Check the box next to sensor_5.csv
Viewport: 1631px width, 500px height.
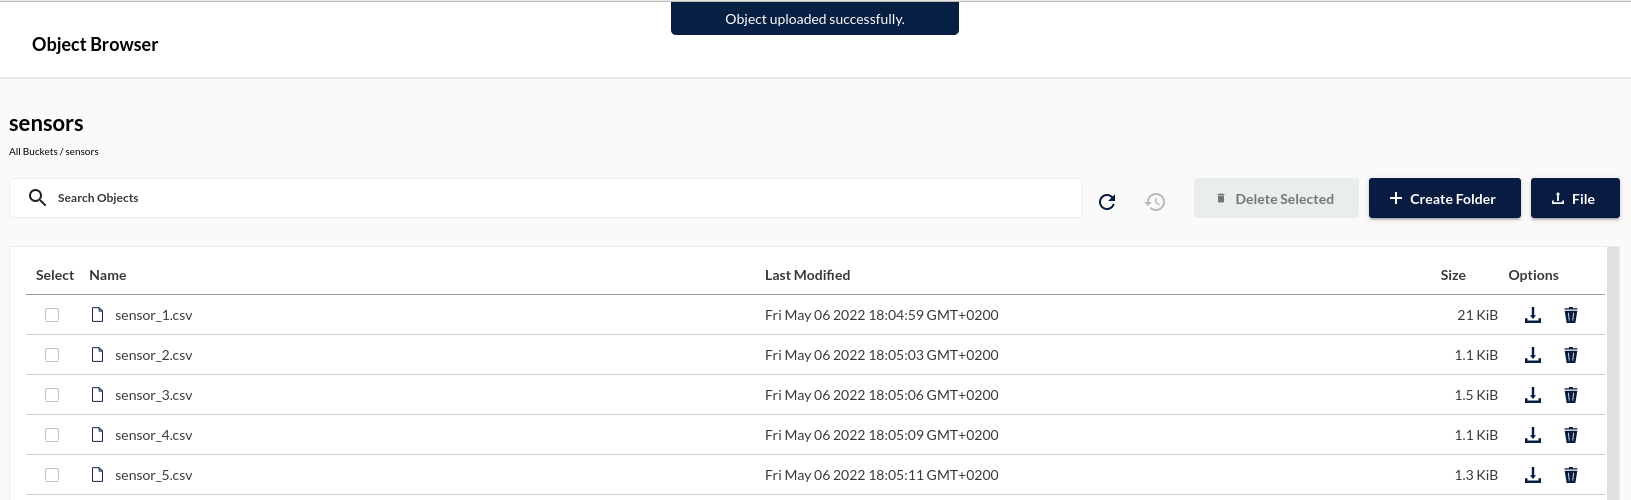click(52, 475)
